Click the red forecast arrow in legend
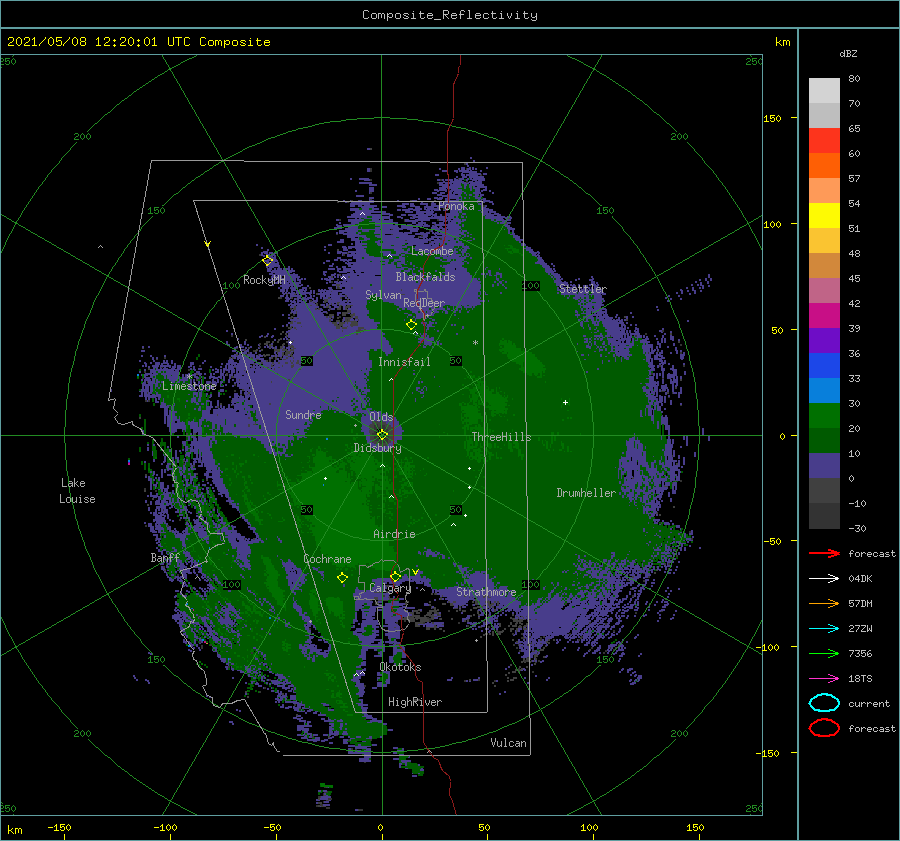 (x=824, y=553)
